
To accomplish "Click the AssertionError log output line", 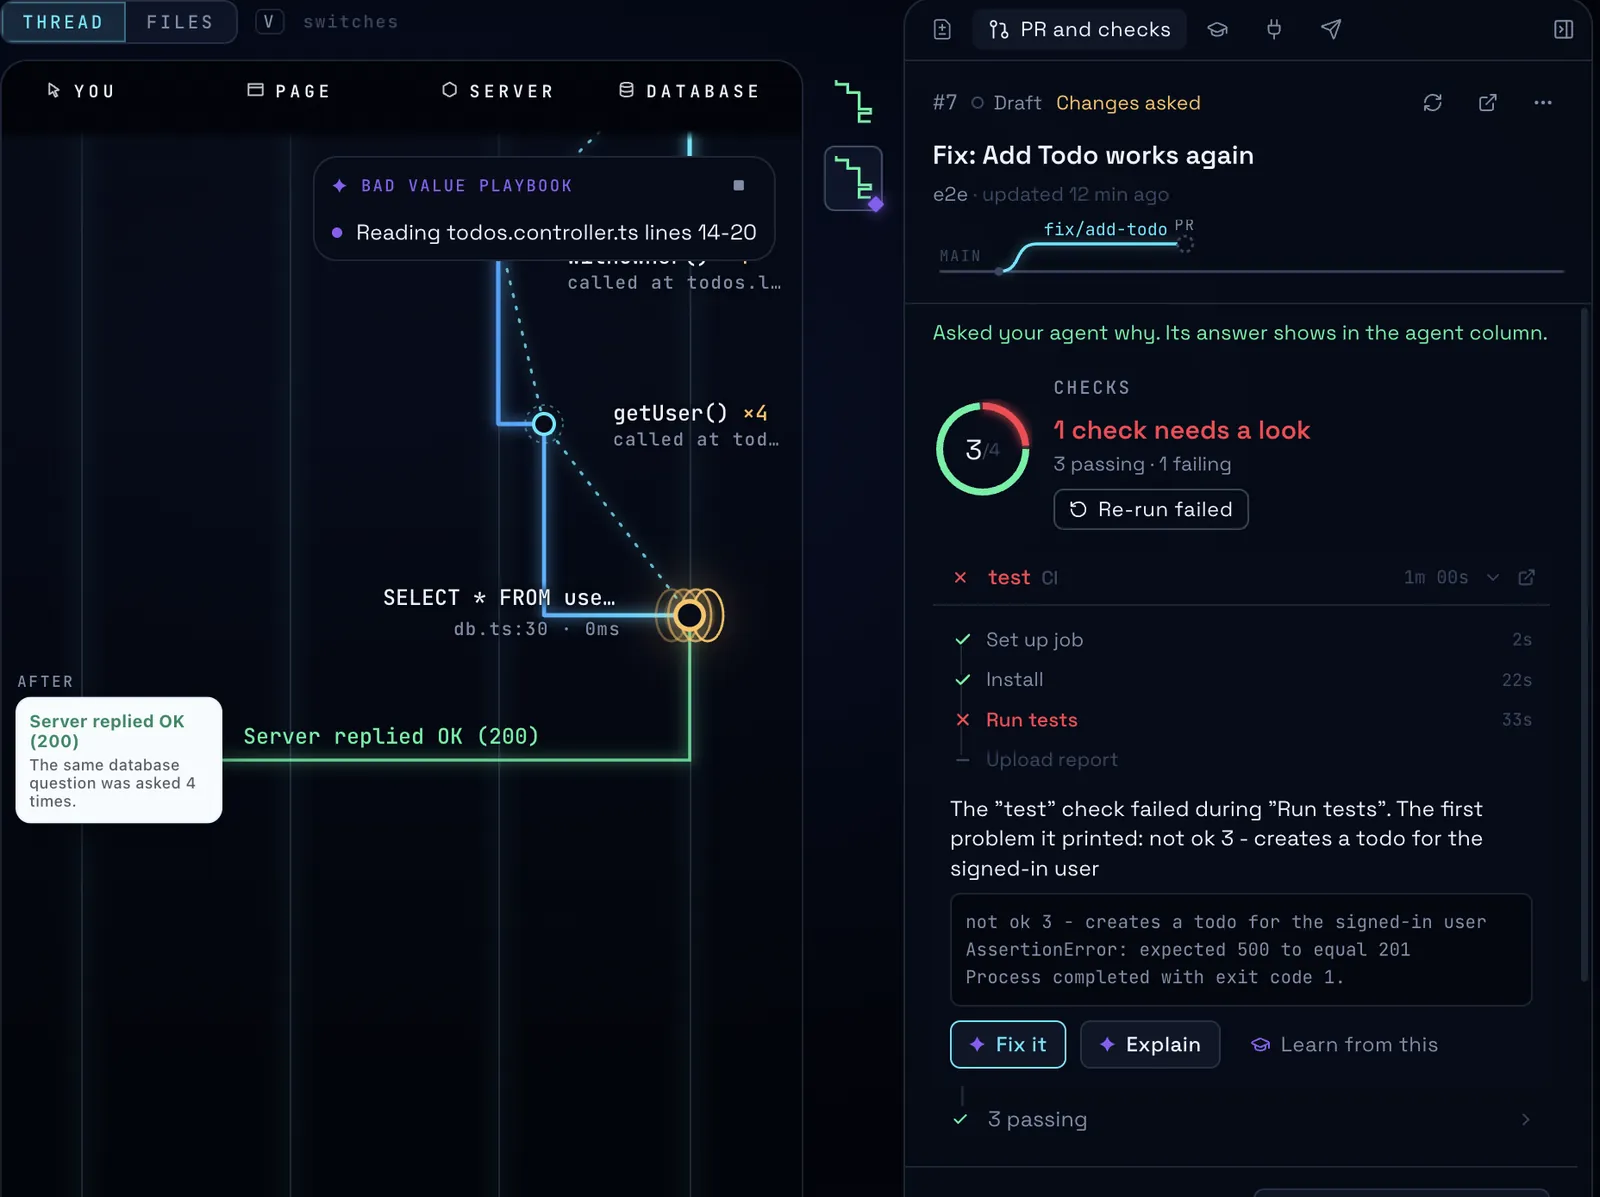I will tap(1187, 950).
